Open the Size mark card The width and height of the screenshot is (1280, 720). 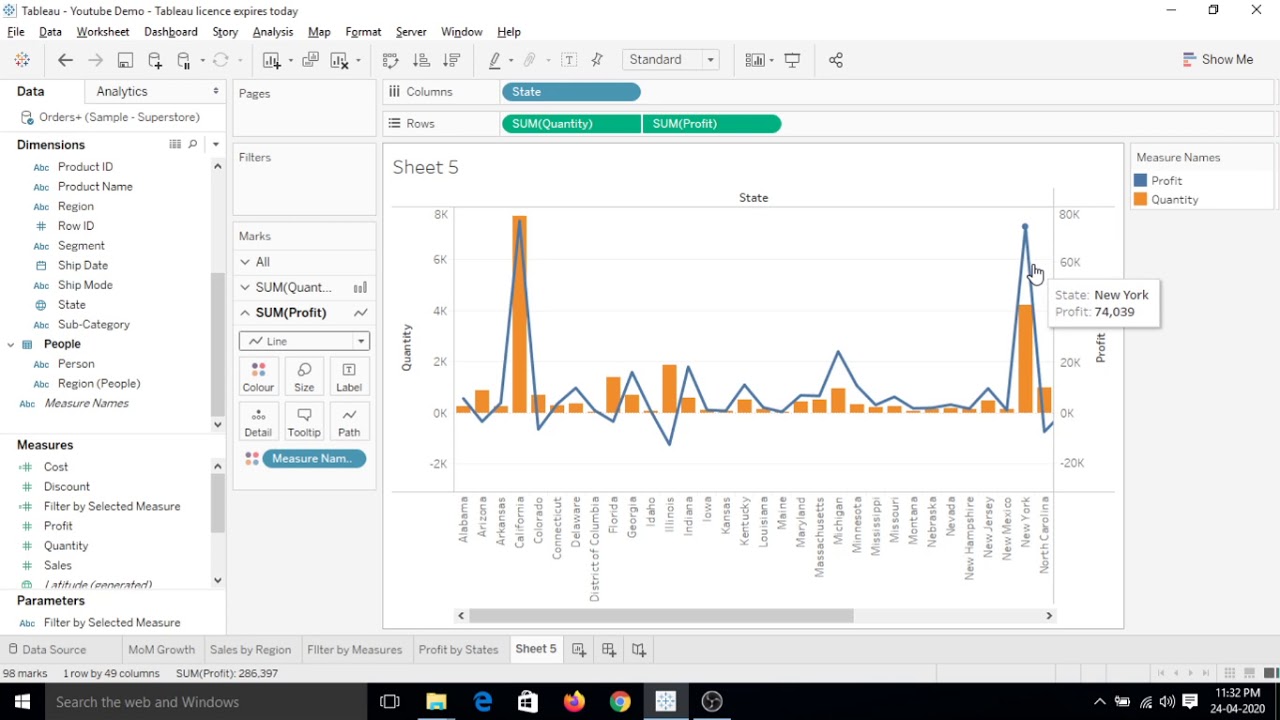point(304,377)
